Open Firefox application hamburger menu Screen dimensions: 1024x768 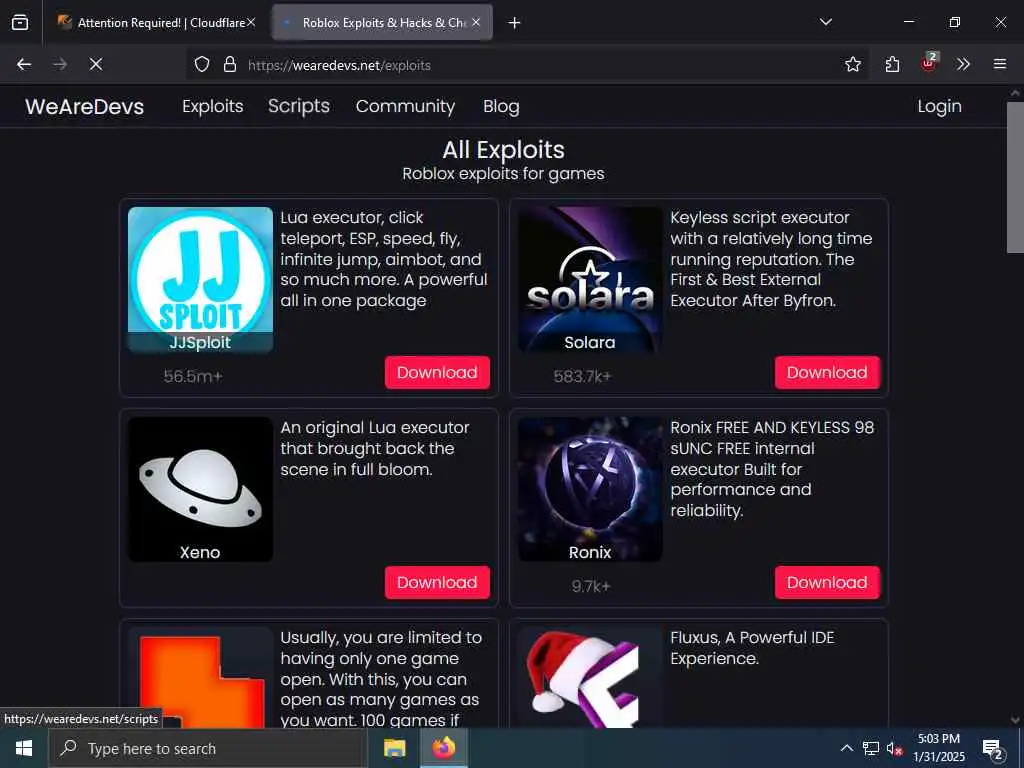tap(1000, 64)
